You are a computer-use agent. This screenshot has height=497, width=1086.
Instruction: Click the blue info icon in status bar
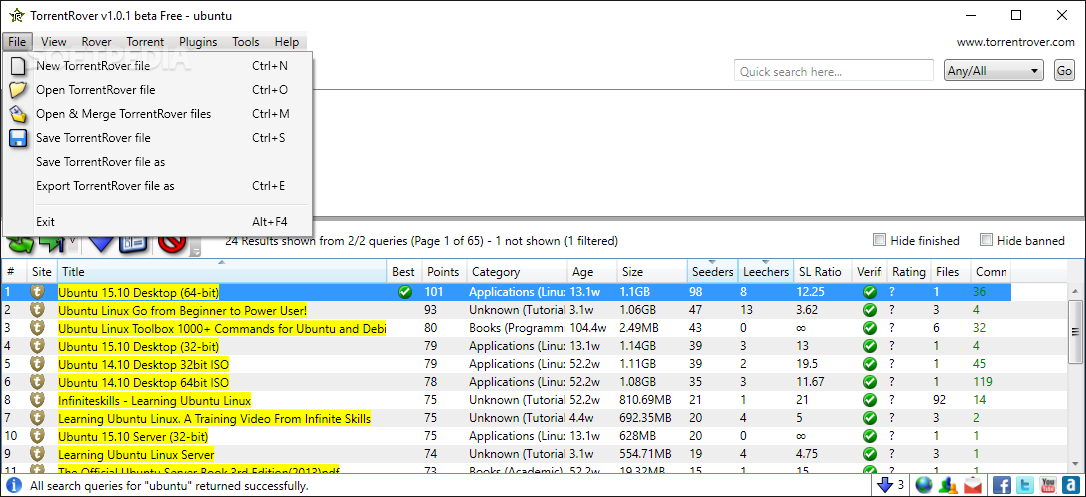coord(14,486)
